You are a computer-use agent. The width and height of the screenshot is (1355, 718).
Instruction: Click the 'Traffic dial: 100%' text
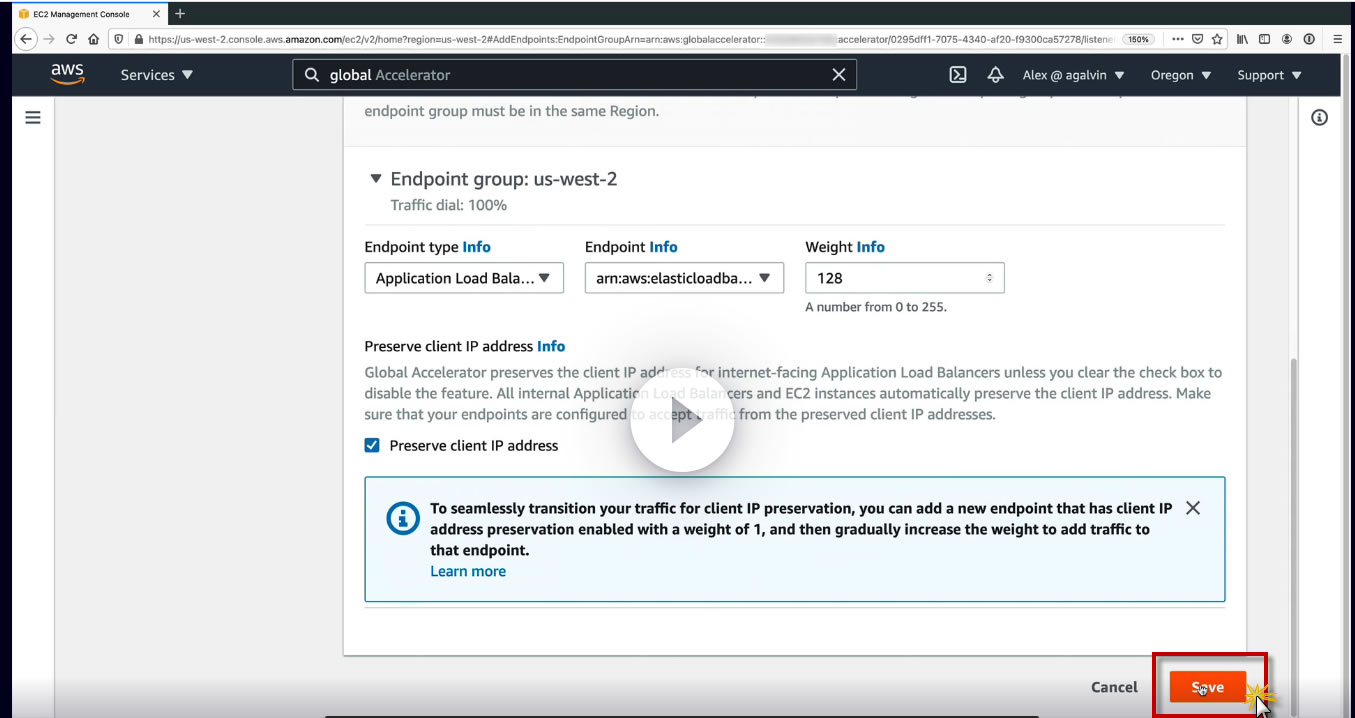point(449,205)
